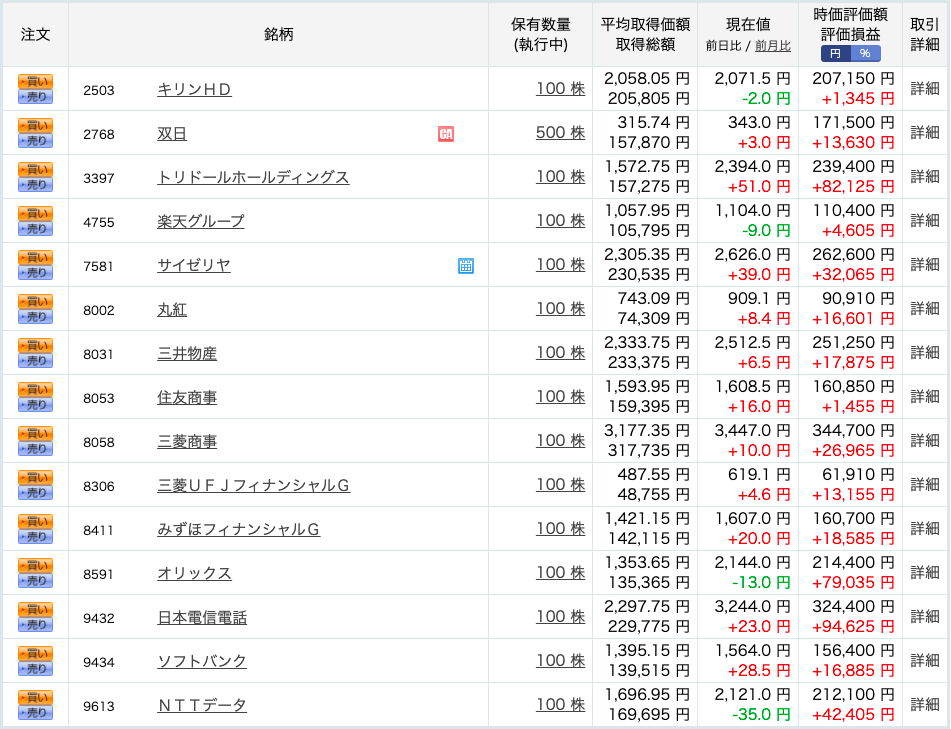This screenshot has width=951, height=729.
Task: Click stock code 2503
Action: tap(99, 90)
